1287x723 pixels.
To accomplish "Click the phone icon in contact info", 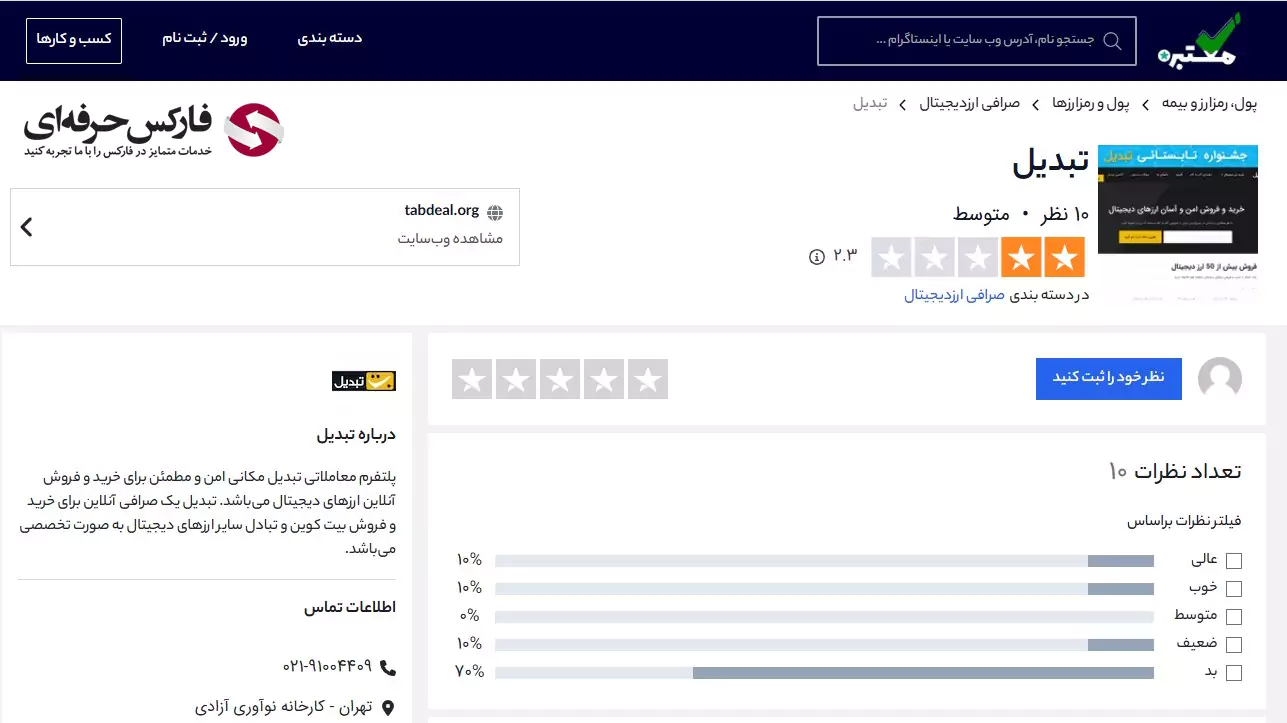I will coord(388,667).
